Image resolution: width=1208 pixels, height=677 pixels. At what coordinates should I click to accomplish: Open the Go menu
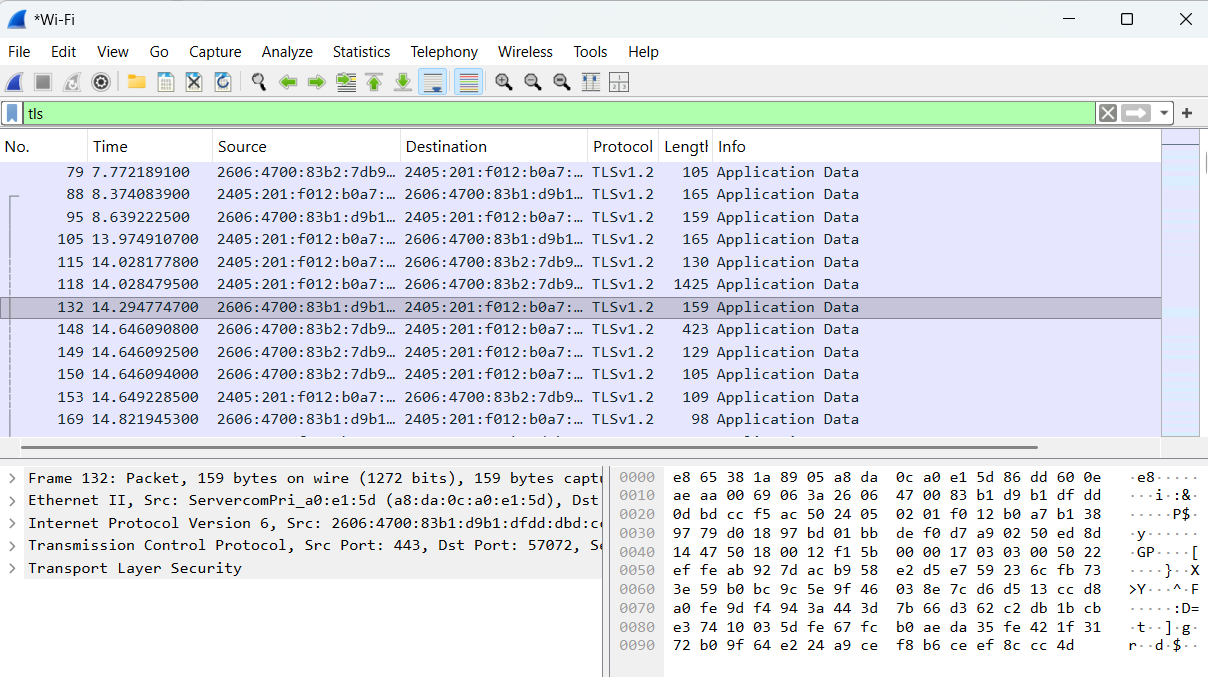159,52
